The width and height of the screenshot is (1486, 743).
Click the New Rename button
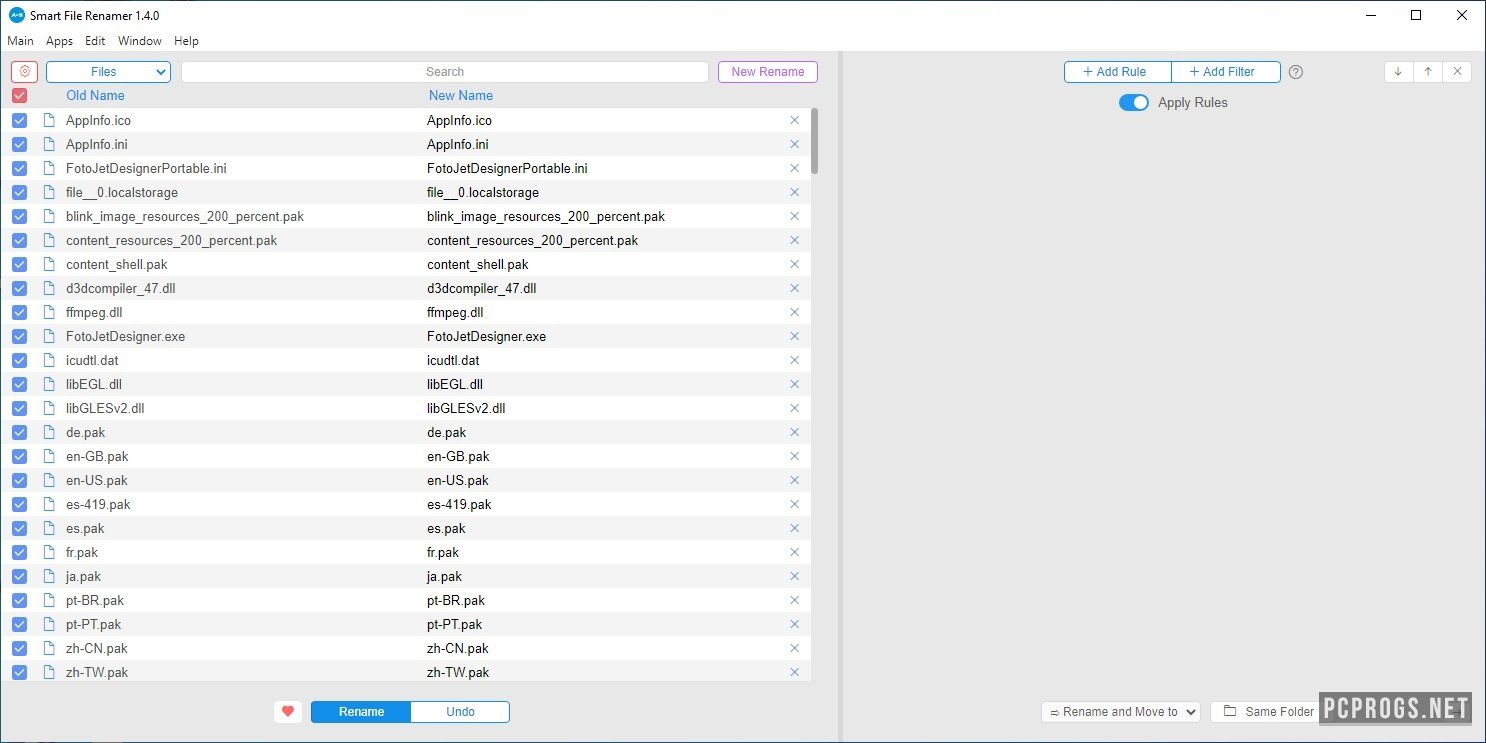point(768,72)
